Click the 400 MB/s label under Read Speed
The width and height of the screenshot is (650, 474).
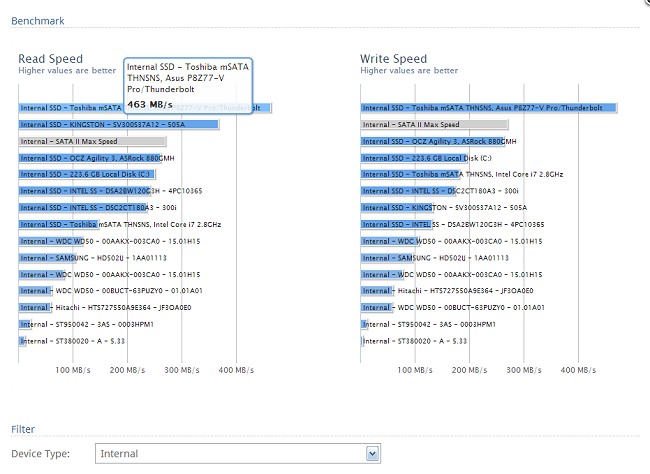(236, 370)
